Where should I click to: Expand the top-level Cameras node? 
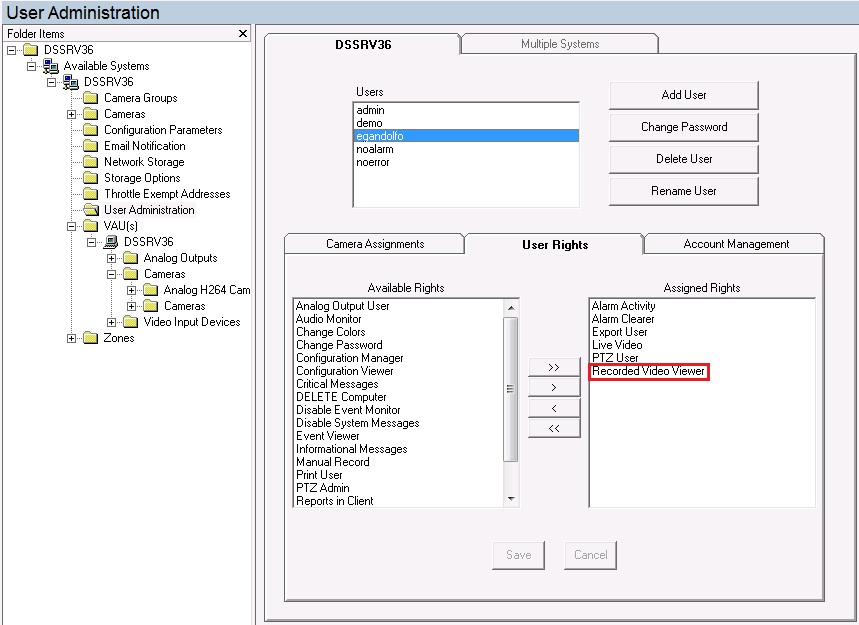tap(69, 113)
